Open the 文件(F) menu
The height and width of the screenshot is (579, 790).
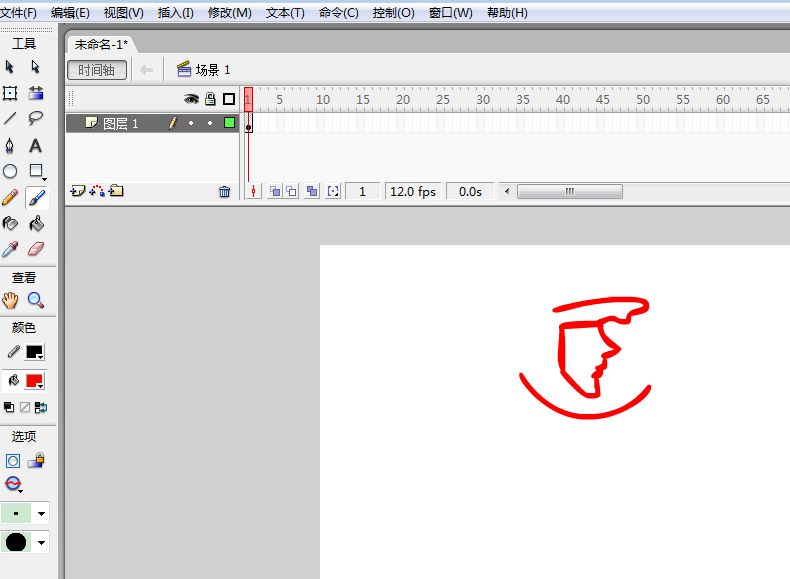[18, 13]
